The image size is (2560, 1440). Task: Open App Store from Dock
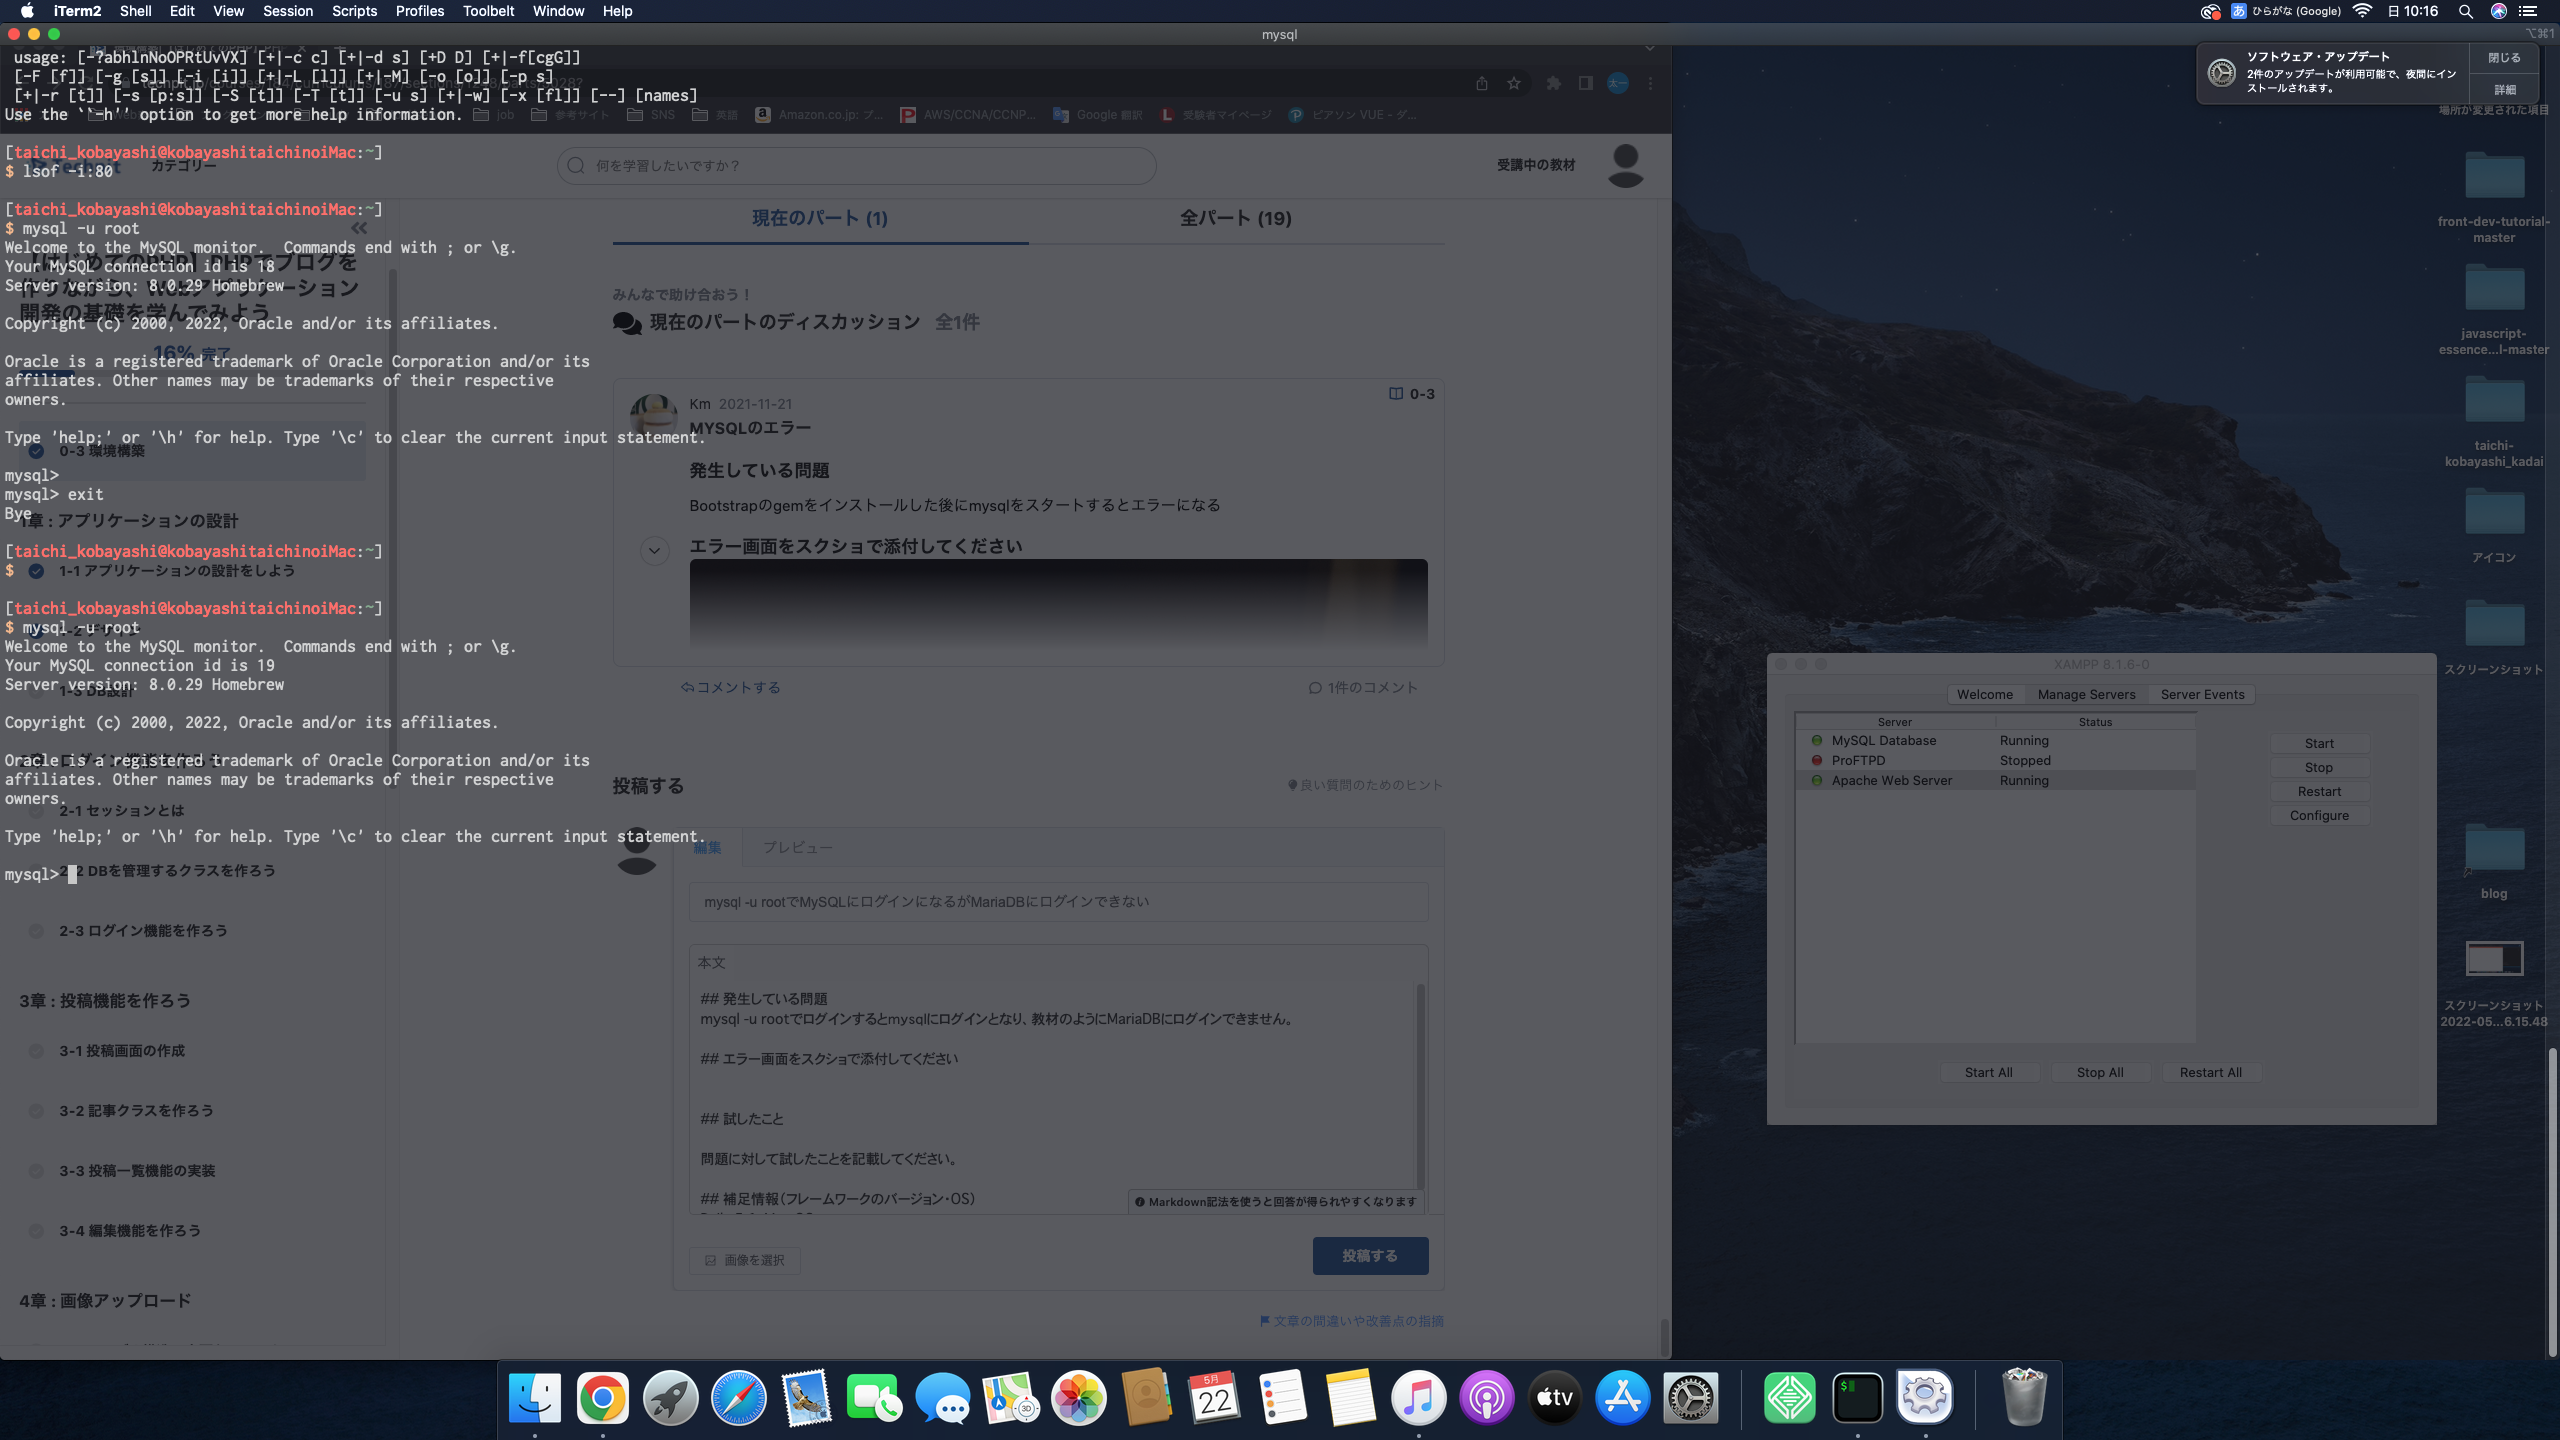1622,1397
